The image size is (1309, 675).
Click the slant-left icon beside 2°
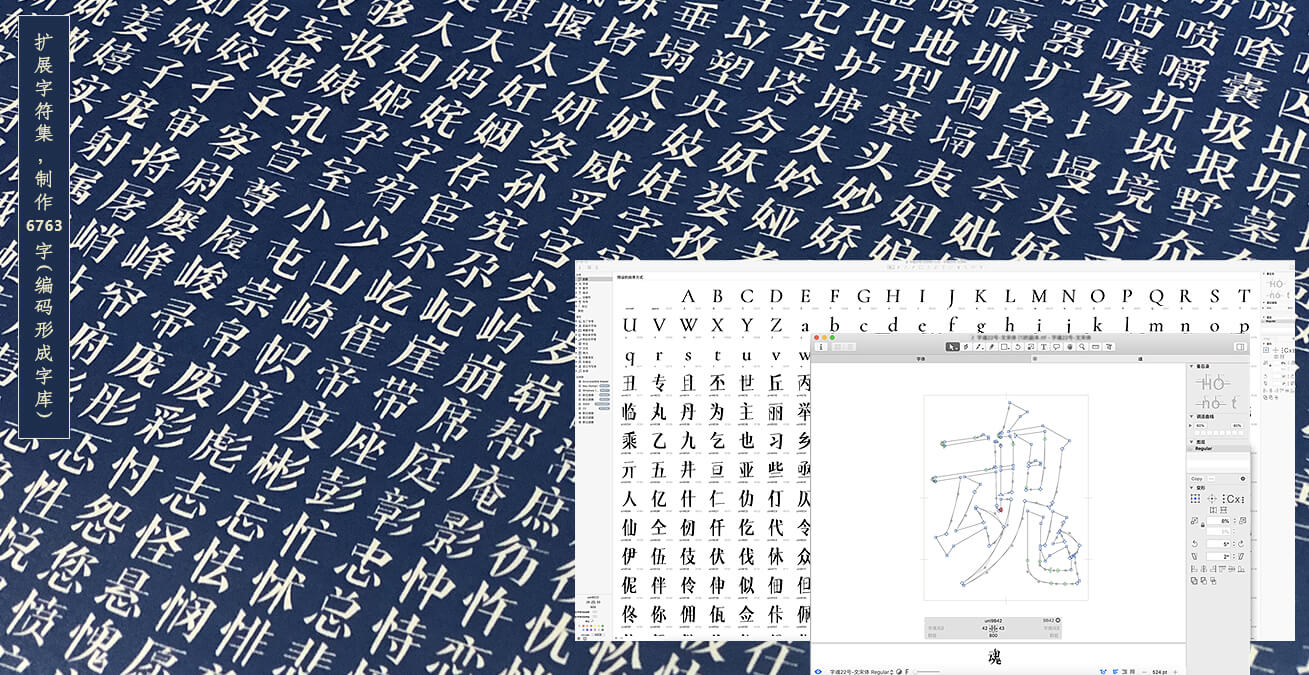click(1194, 556)
